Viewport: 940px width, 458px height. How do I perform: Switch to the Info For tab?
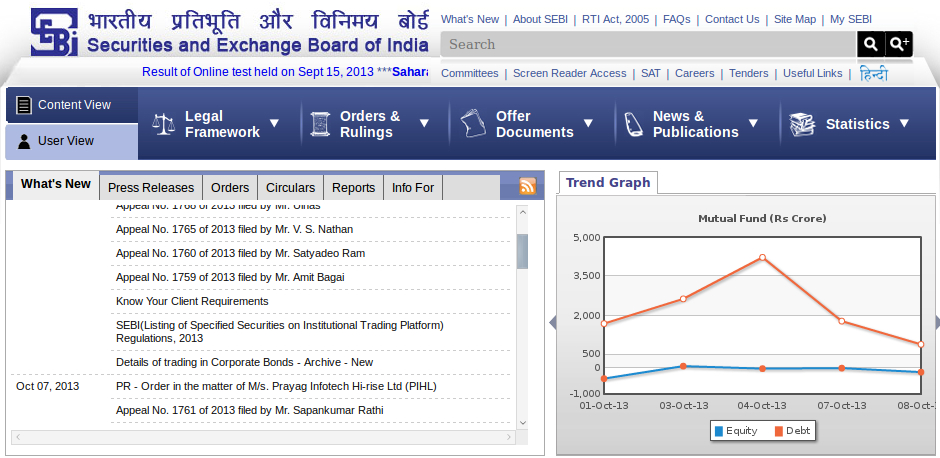coord(413,188)
